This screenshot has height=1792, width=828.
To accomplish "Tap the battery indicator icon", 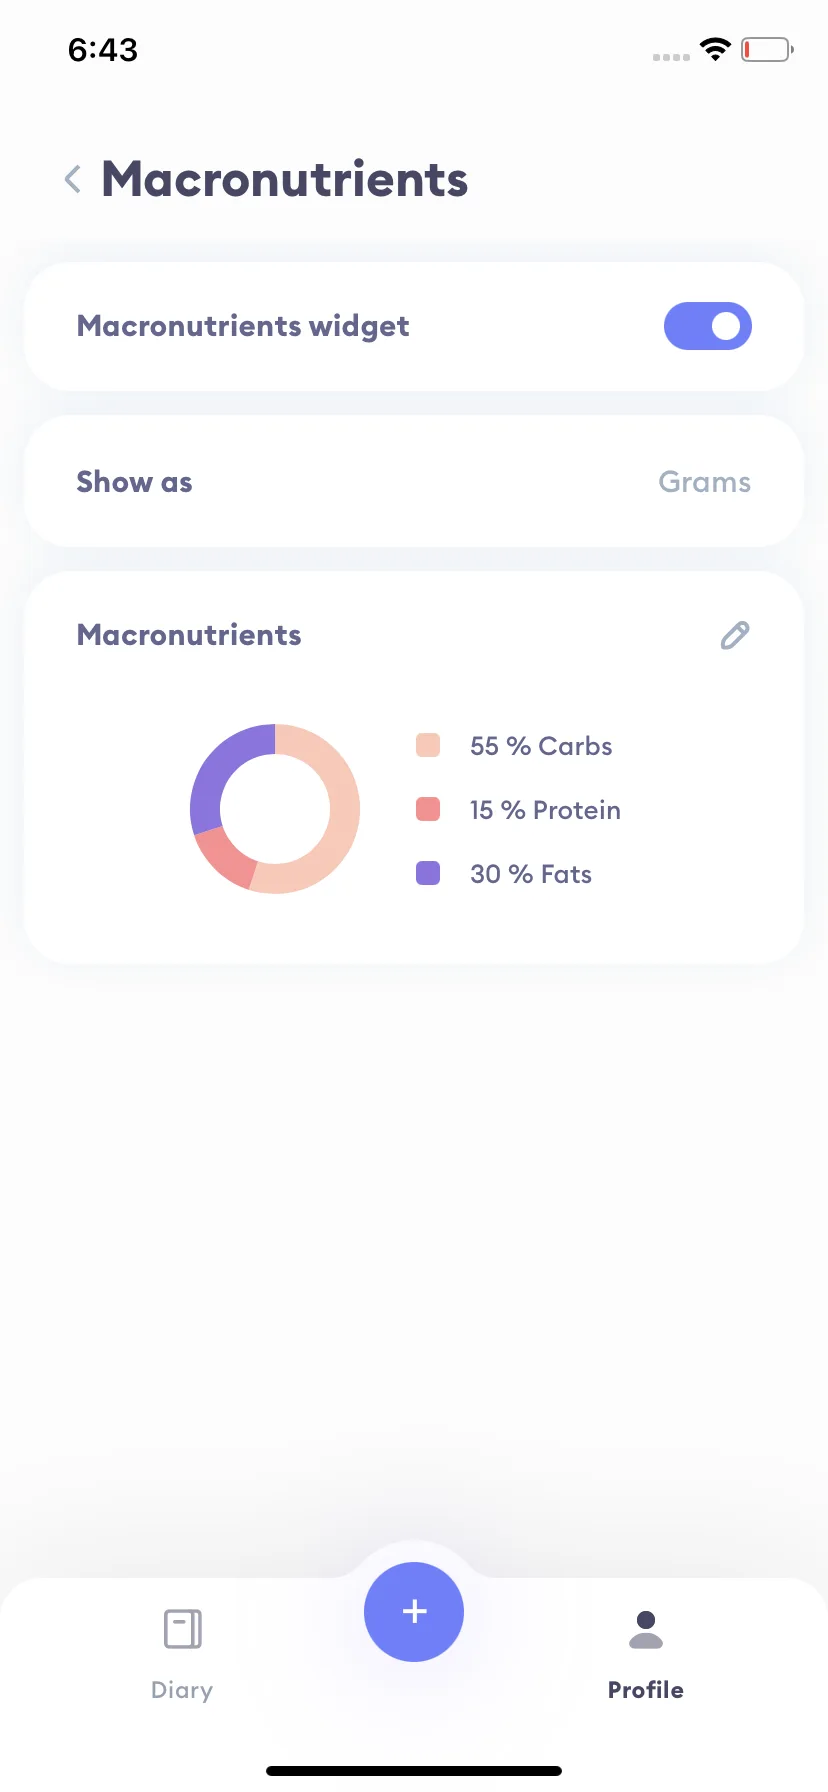I will tap(767, 49).
